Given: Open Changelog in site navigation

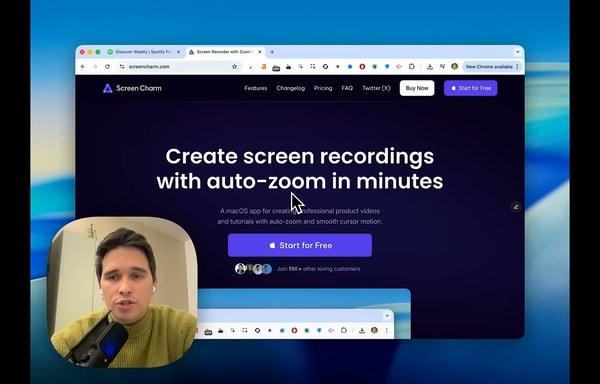Looking at the screenshot, I should [290, 88].
